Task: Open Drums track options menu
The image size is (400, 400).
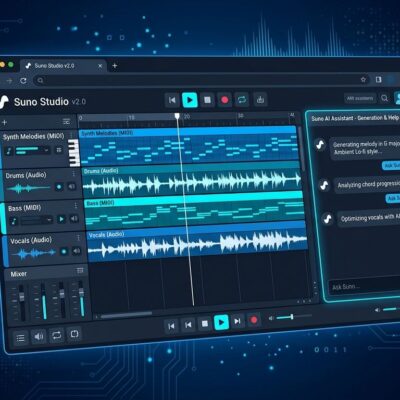Action: pyautogui.click(x=74, y=174)
